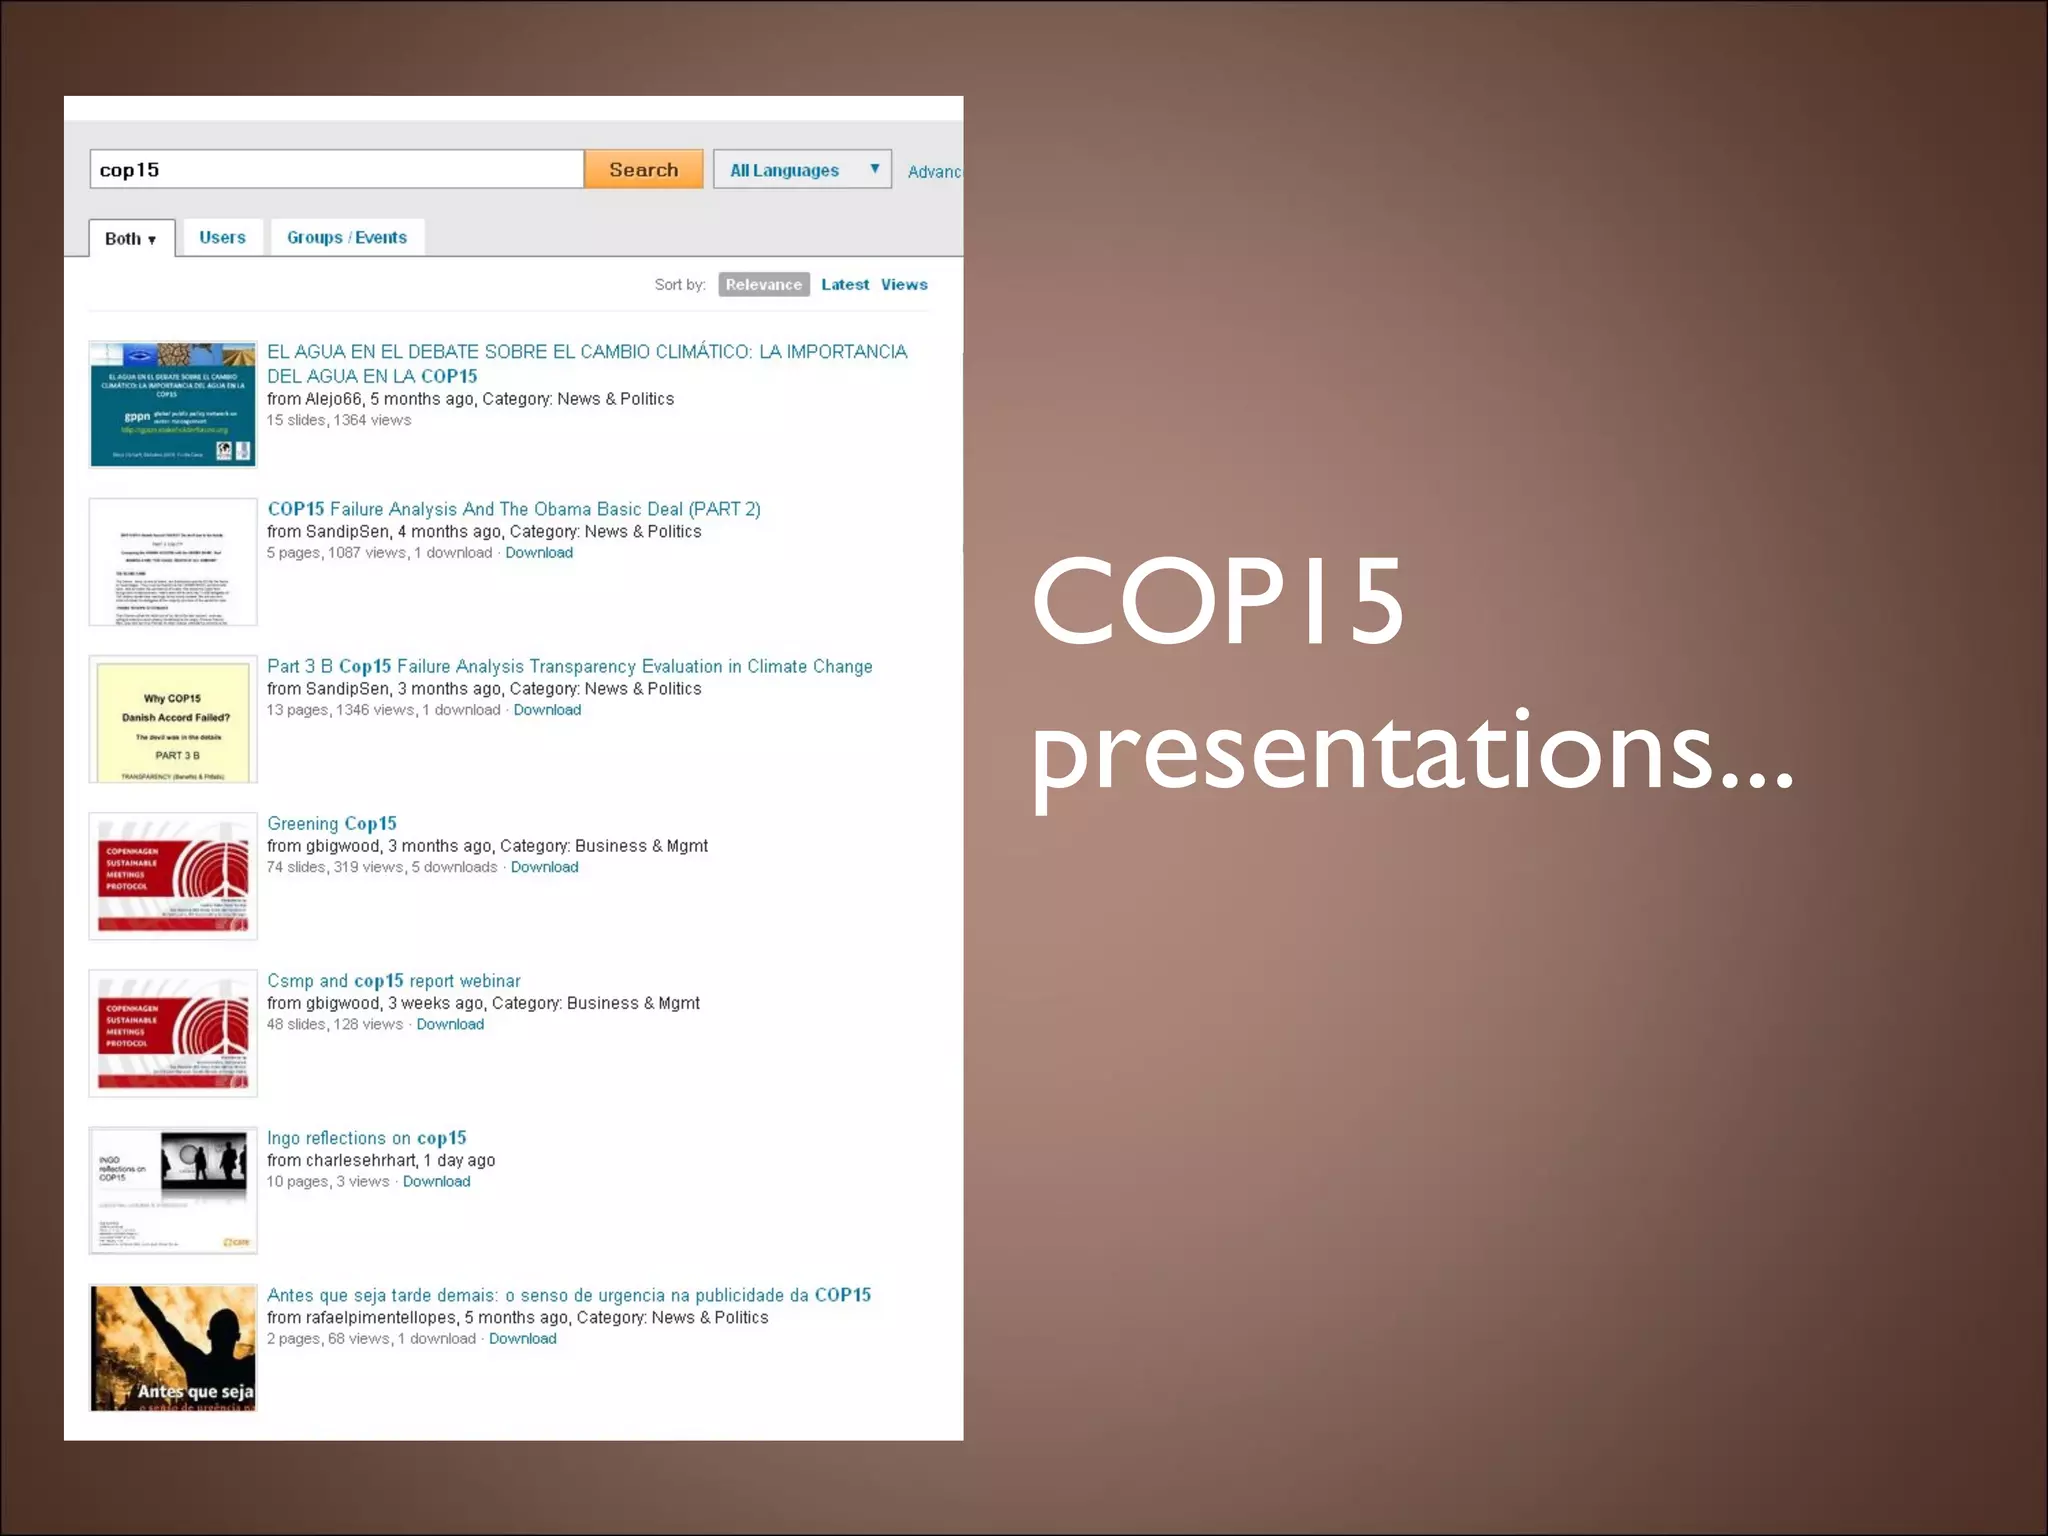Switch to the Users tab

[x=222, y=238]
